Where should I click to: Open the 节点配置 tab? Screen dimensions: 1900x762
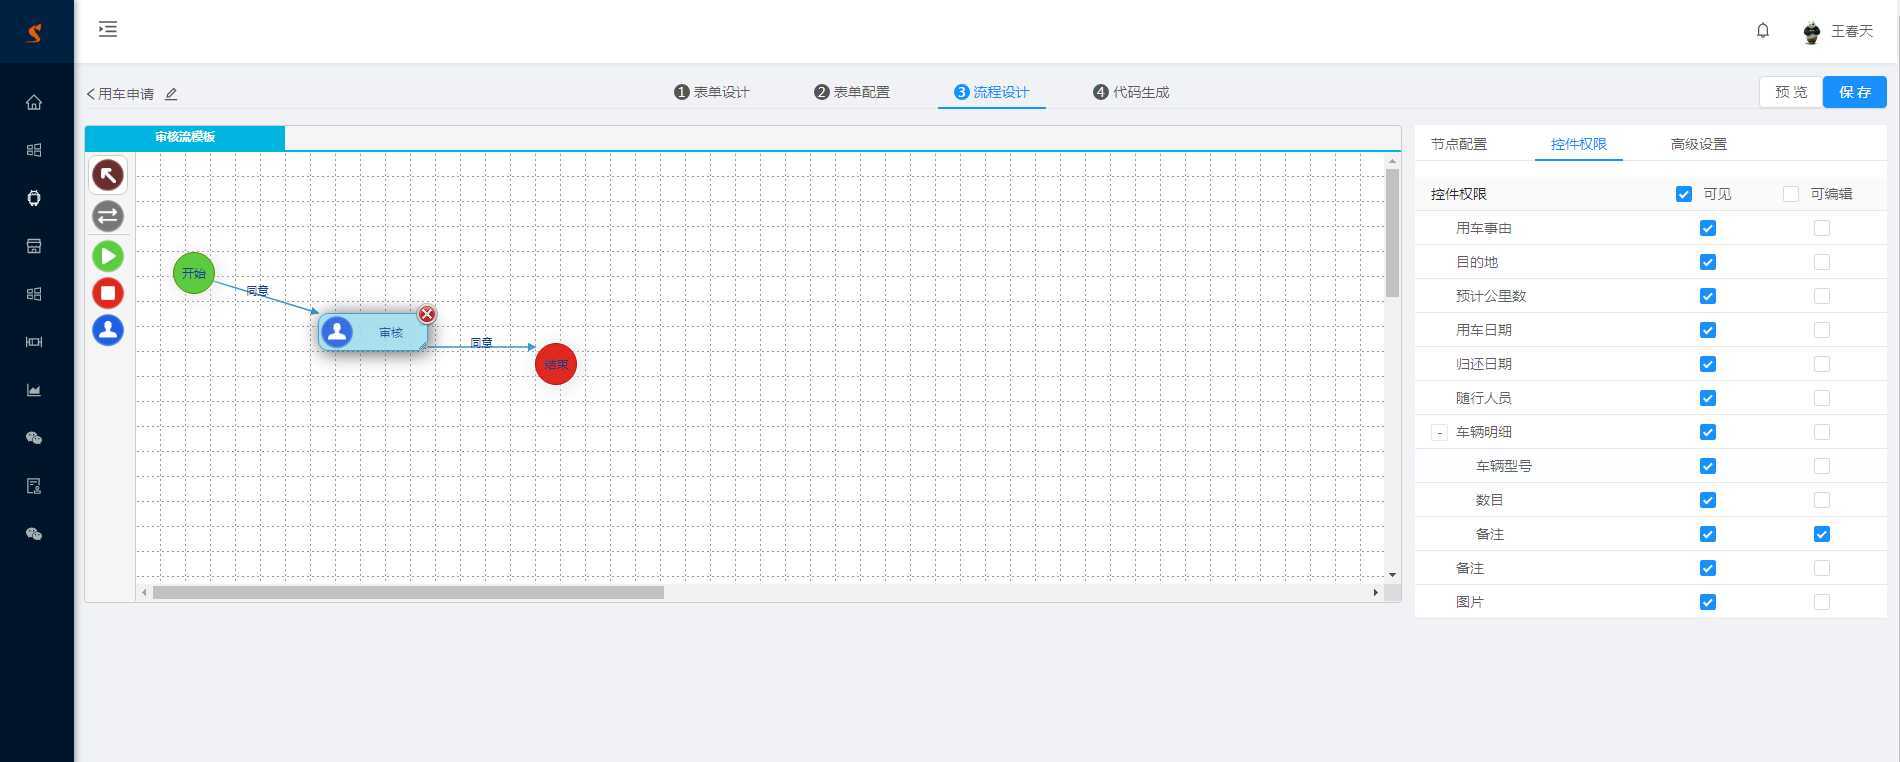1459,144
